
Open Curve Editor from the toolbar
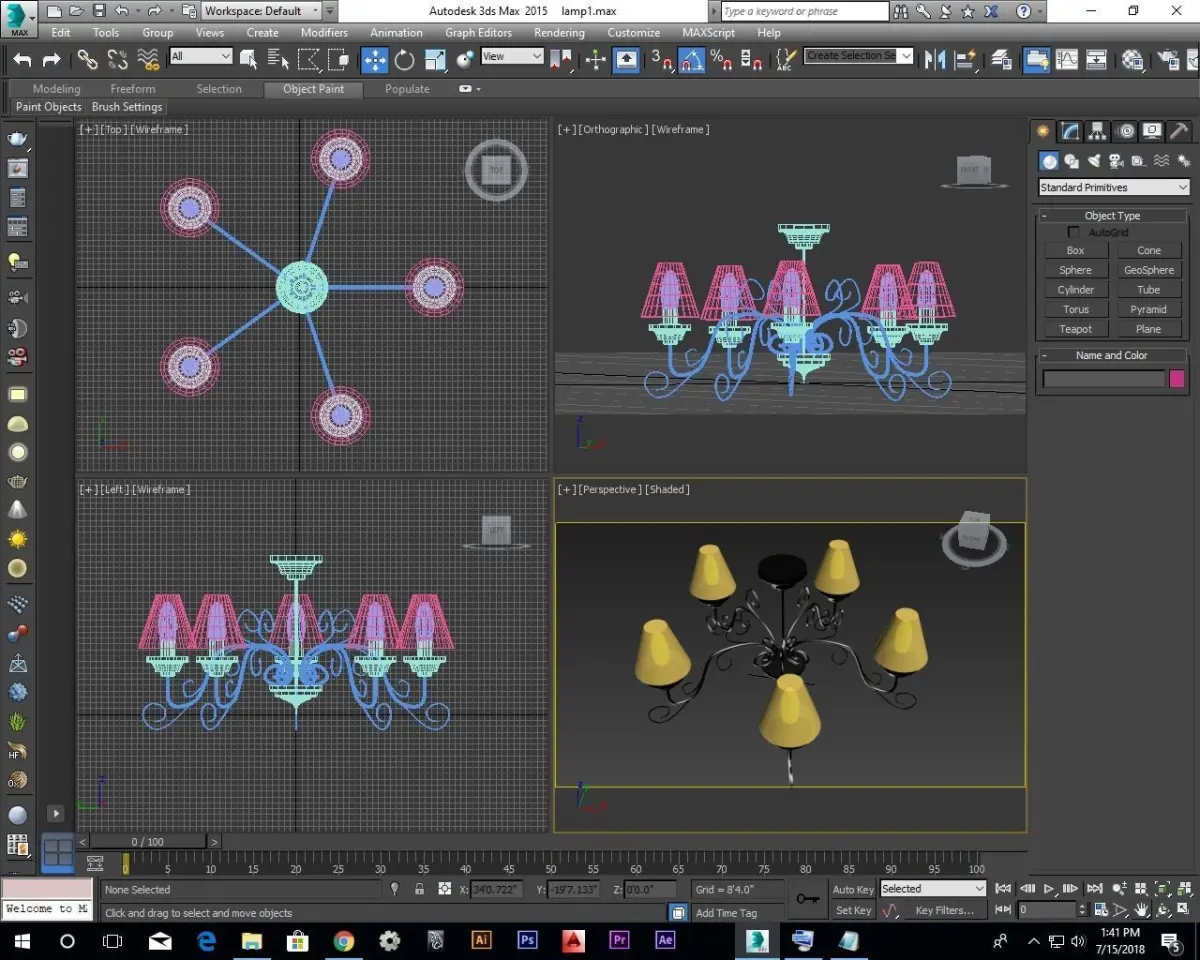pos(1067,60)
